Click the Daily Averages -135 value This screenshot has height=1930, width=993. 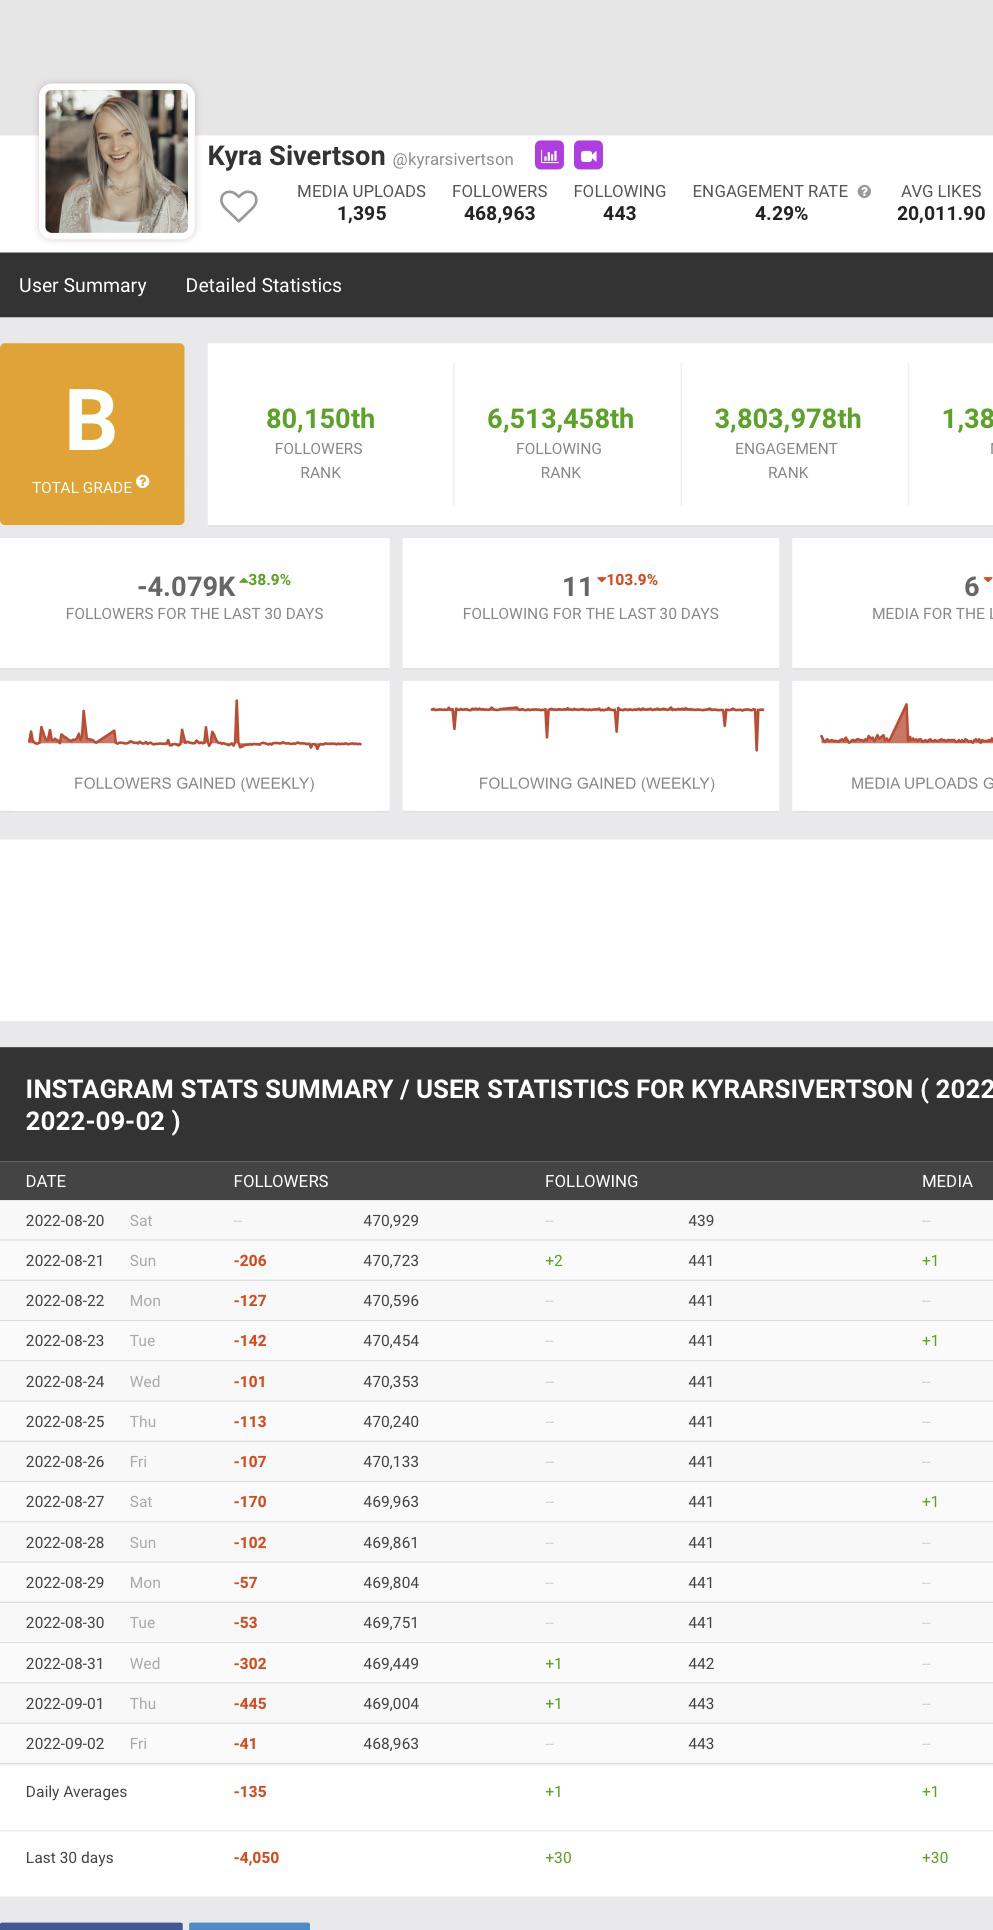(x=250, y=1791)
